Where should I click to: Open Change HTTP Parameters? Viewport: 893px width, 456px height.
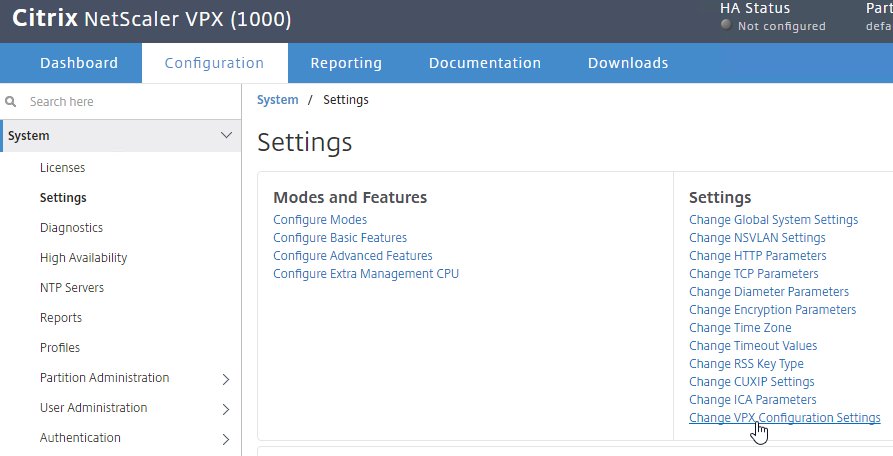(x=757, y=256)
